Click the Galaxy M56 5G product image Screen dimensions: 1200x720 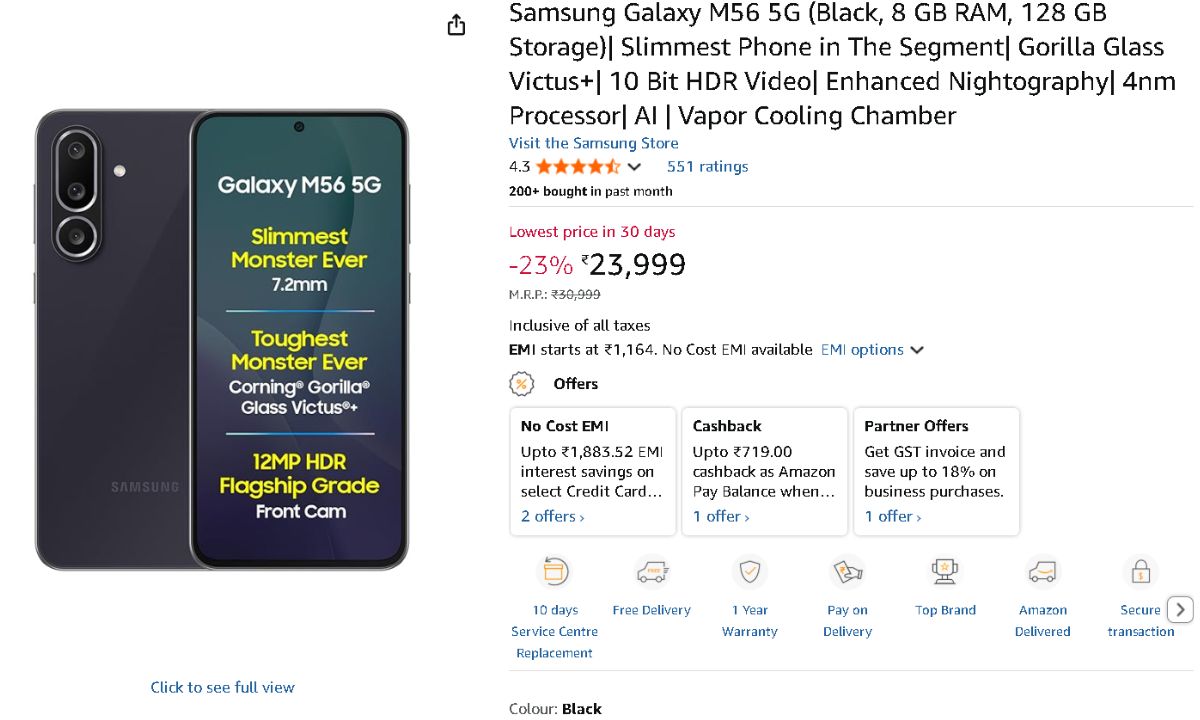(222, 340)
